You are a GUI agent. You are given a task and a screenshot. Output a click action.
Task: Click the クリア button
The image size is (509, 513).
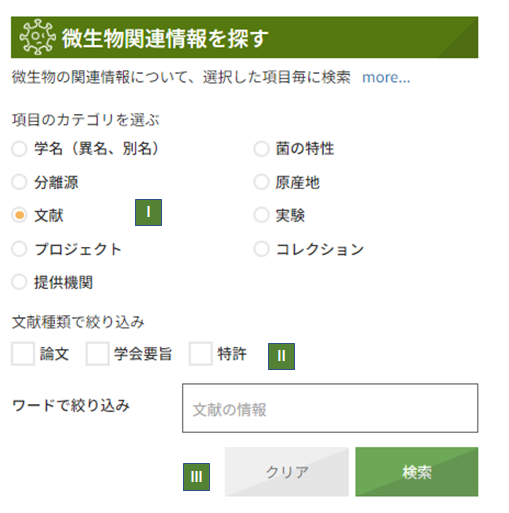tap(287, 472)
